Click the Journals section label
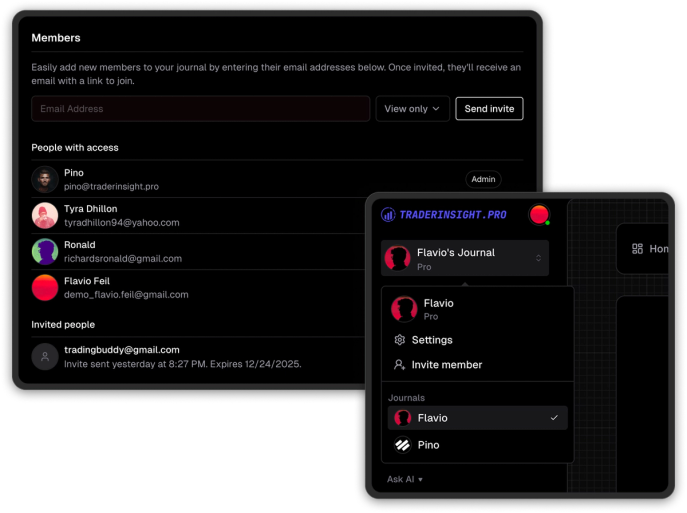 click(406, 398)
